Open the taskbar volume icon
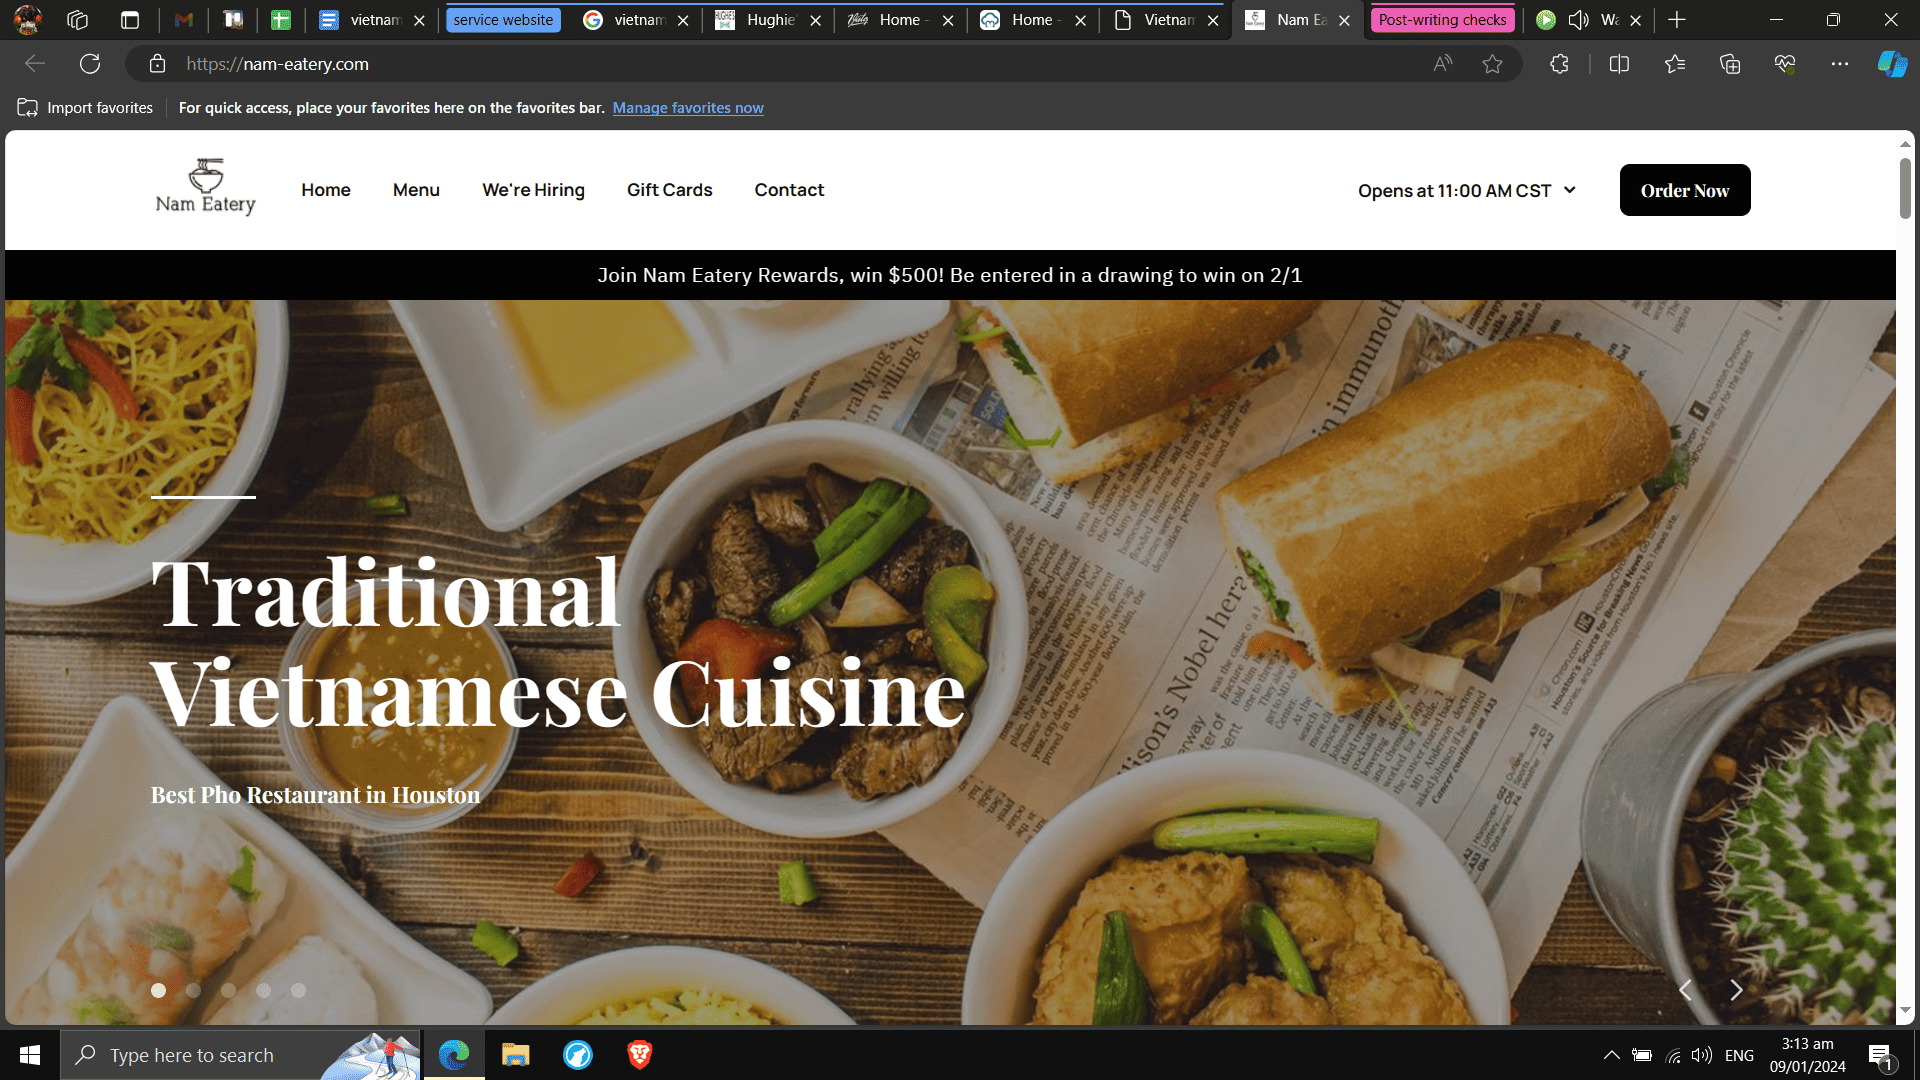 coord(1701,1055)
